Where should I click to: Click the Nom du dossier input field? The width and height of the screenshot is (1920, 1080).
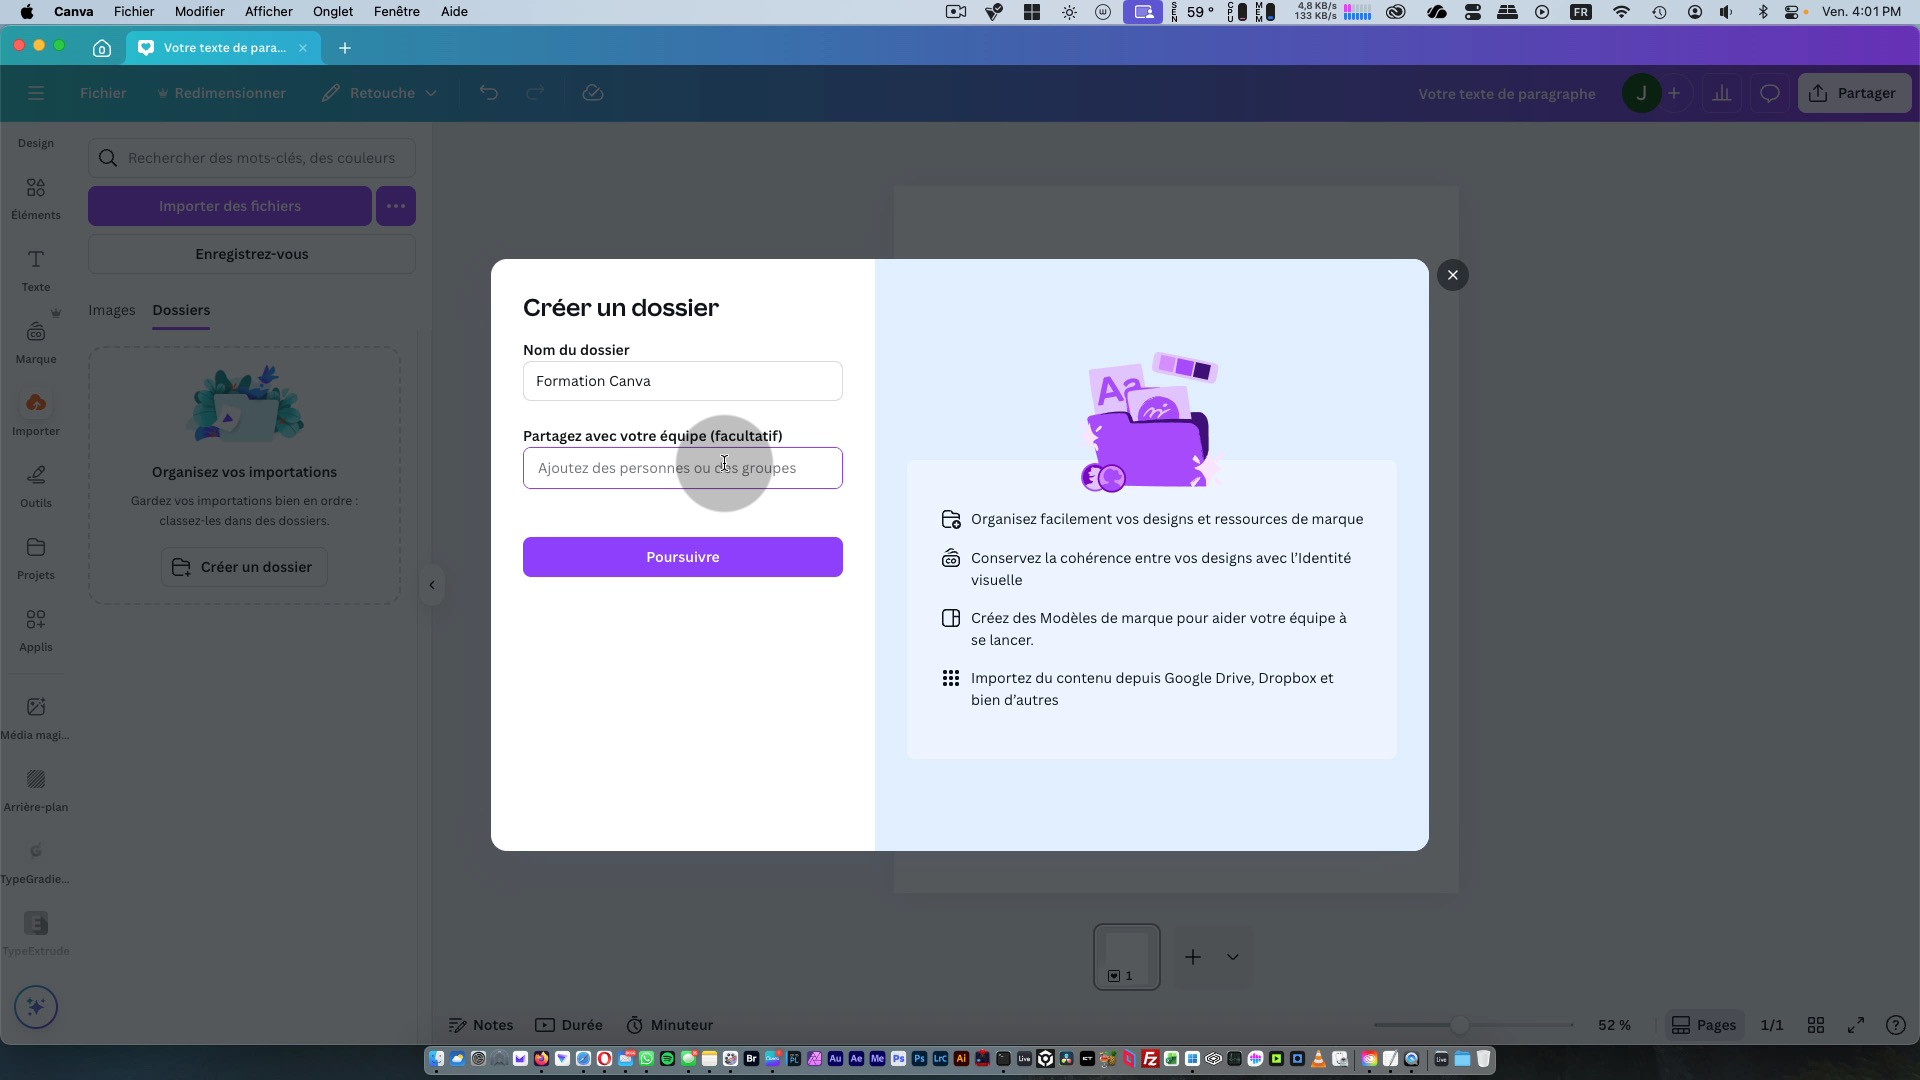(682, 381)
